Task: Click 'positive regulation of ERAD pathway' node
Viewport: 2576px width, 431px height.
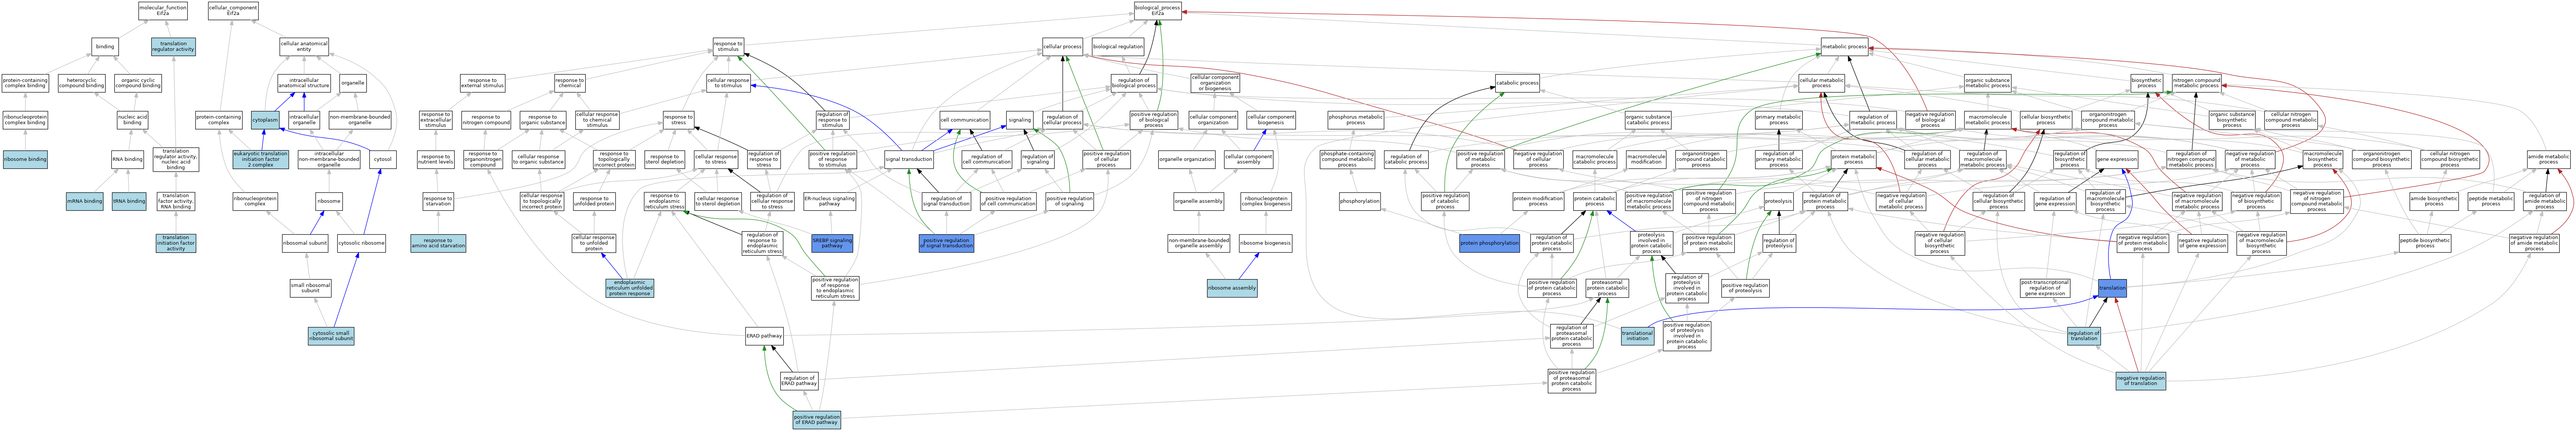Action: (817, 420)
